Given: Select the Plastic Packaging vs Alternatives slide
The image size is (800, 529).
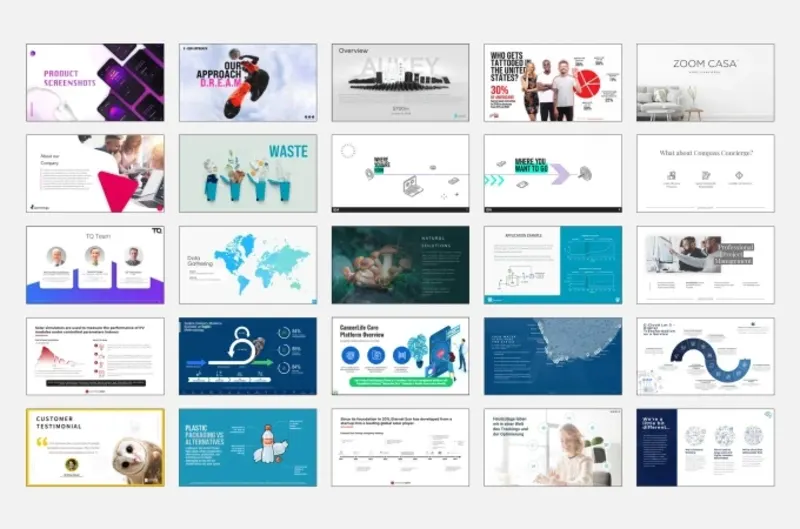Looking at the screenshot, I should 248,447.
